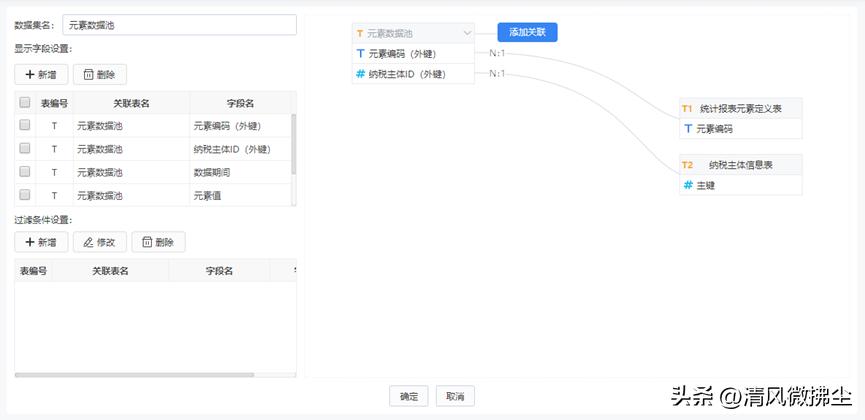Delete display field with upper 删除 button
Screen dimensions: 865x420
[100, 75]
